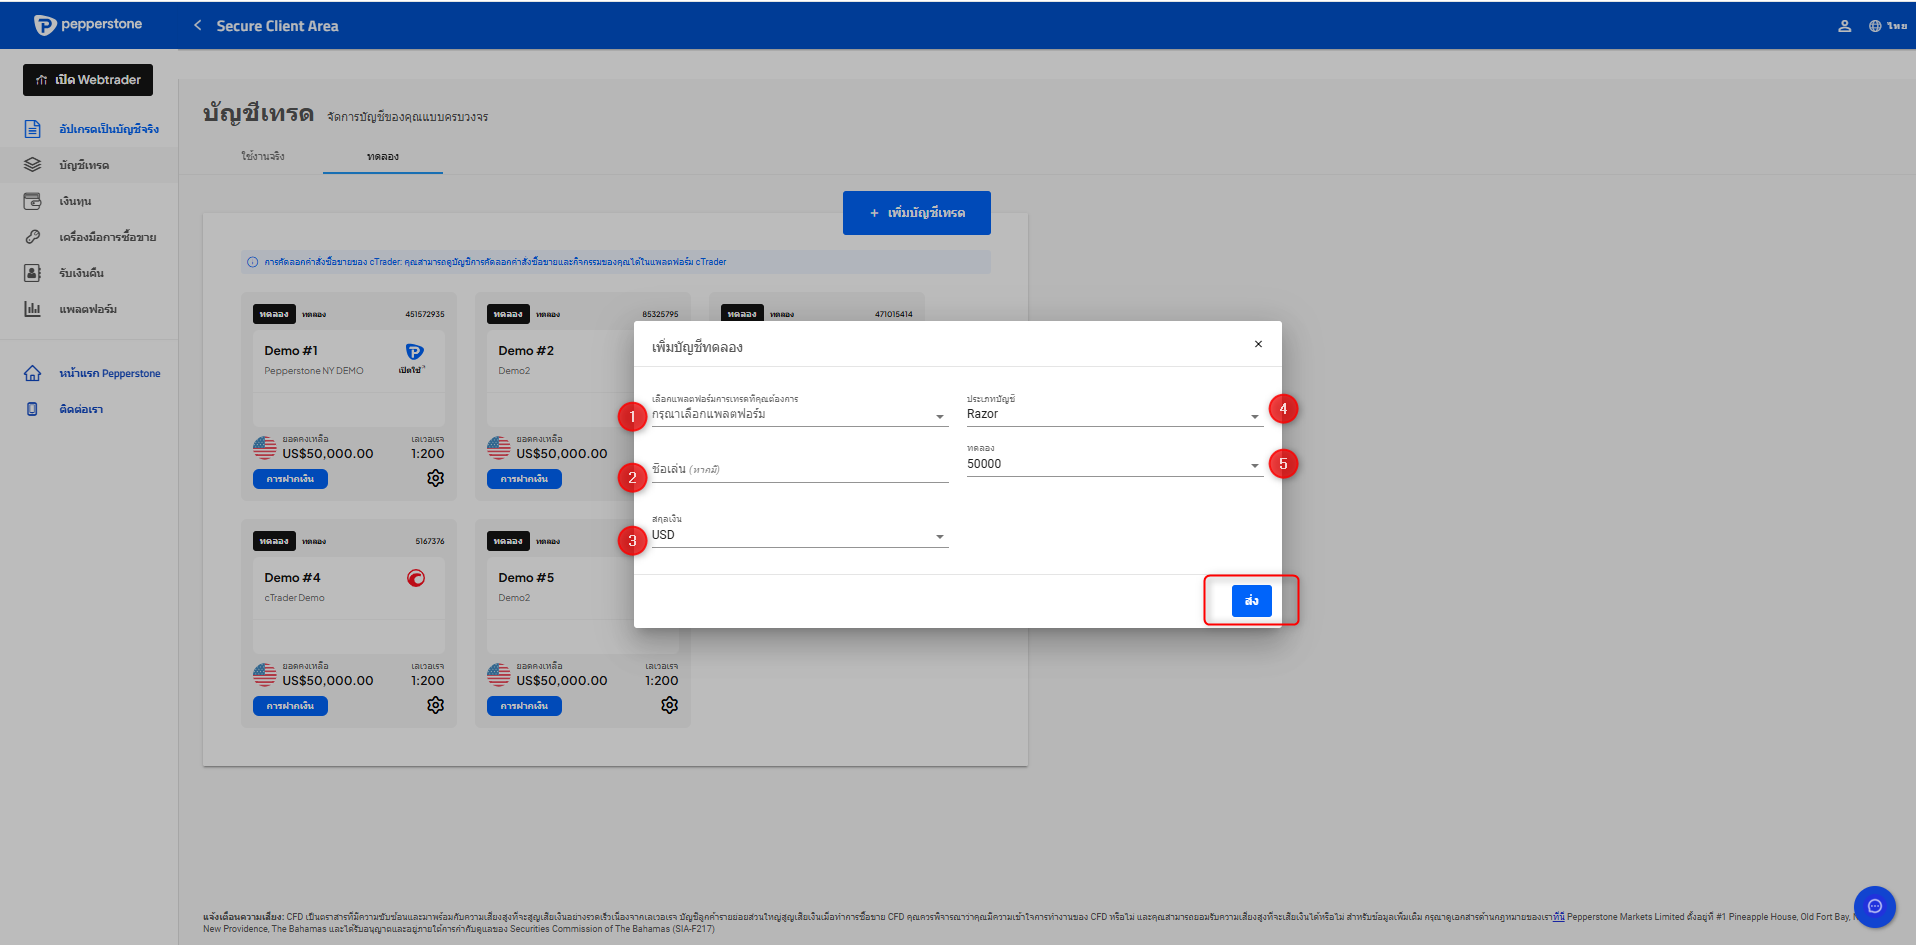Click the add trading account button

coord(916,213)
